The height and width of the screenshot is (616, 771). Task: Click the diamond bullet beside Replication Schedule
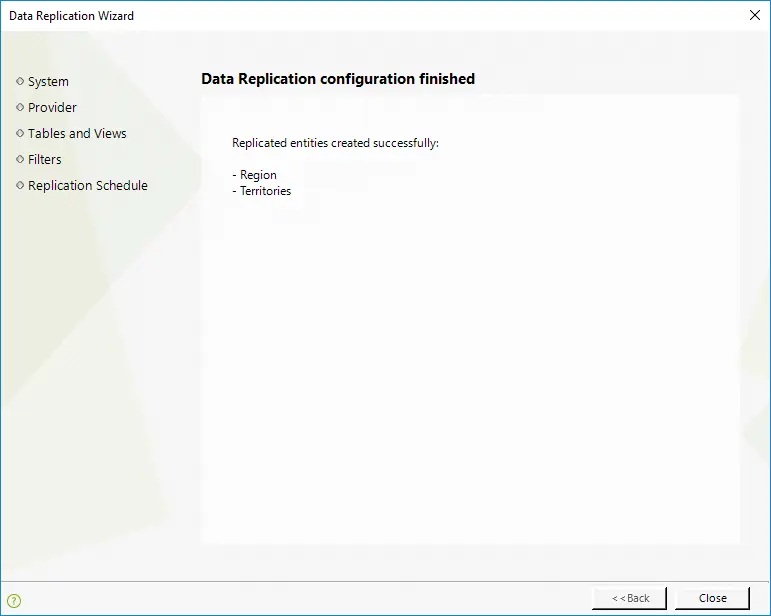pos(20,185)
